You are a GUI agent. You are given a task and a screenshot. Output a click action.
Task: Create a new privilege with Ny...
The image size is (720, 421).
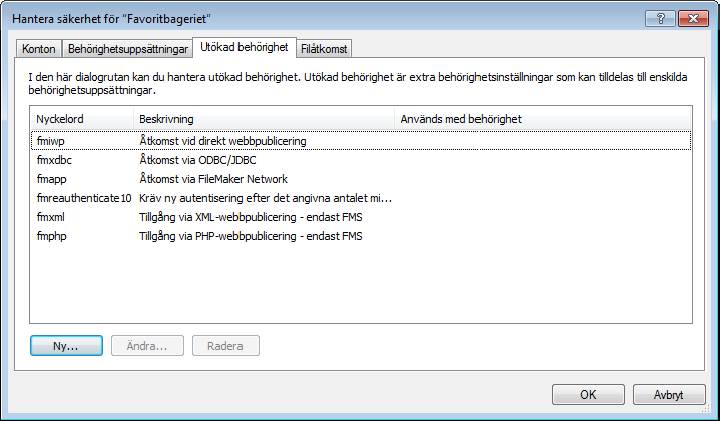pos(66,346)
